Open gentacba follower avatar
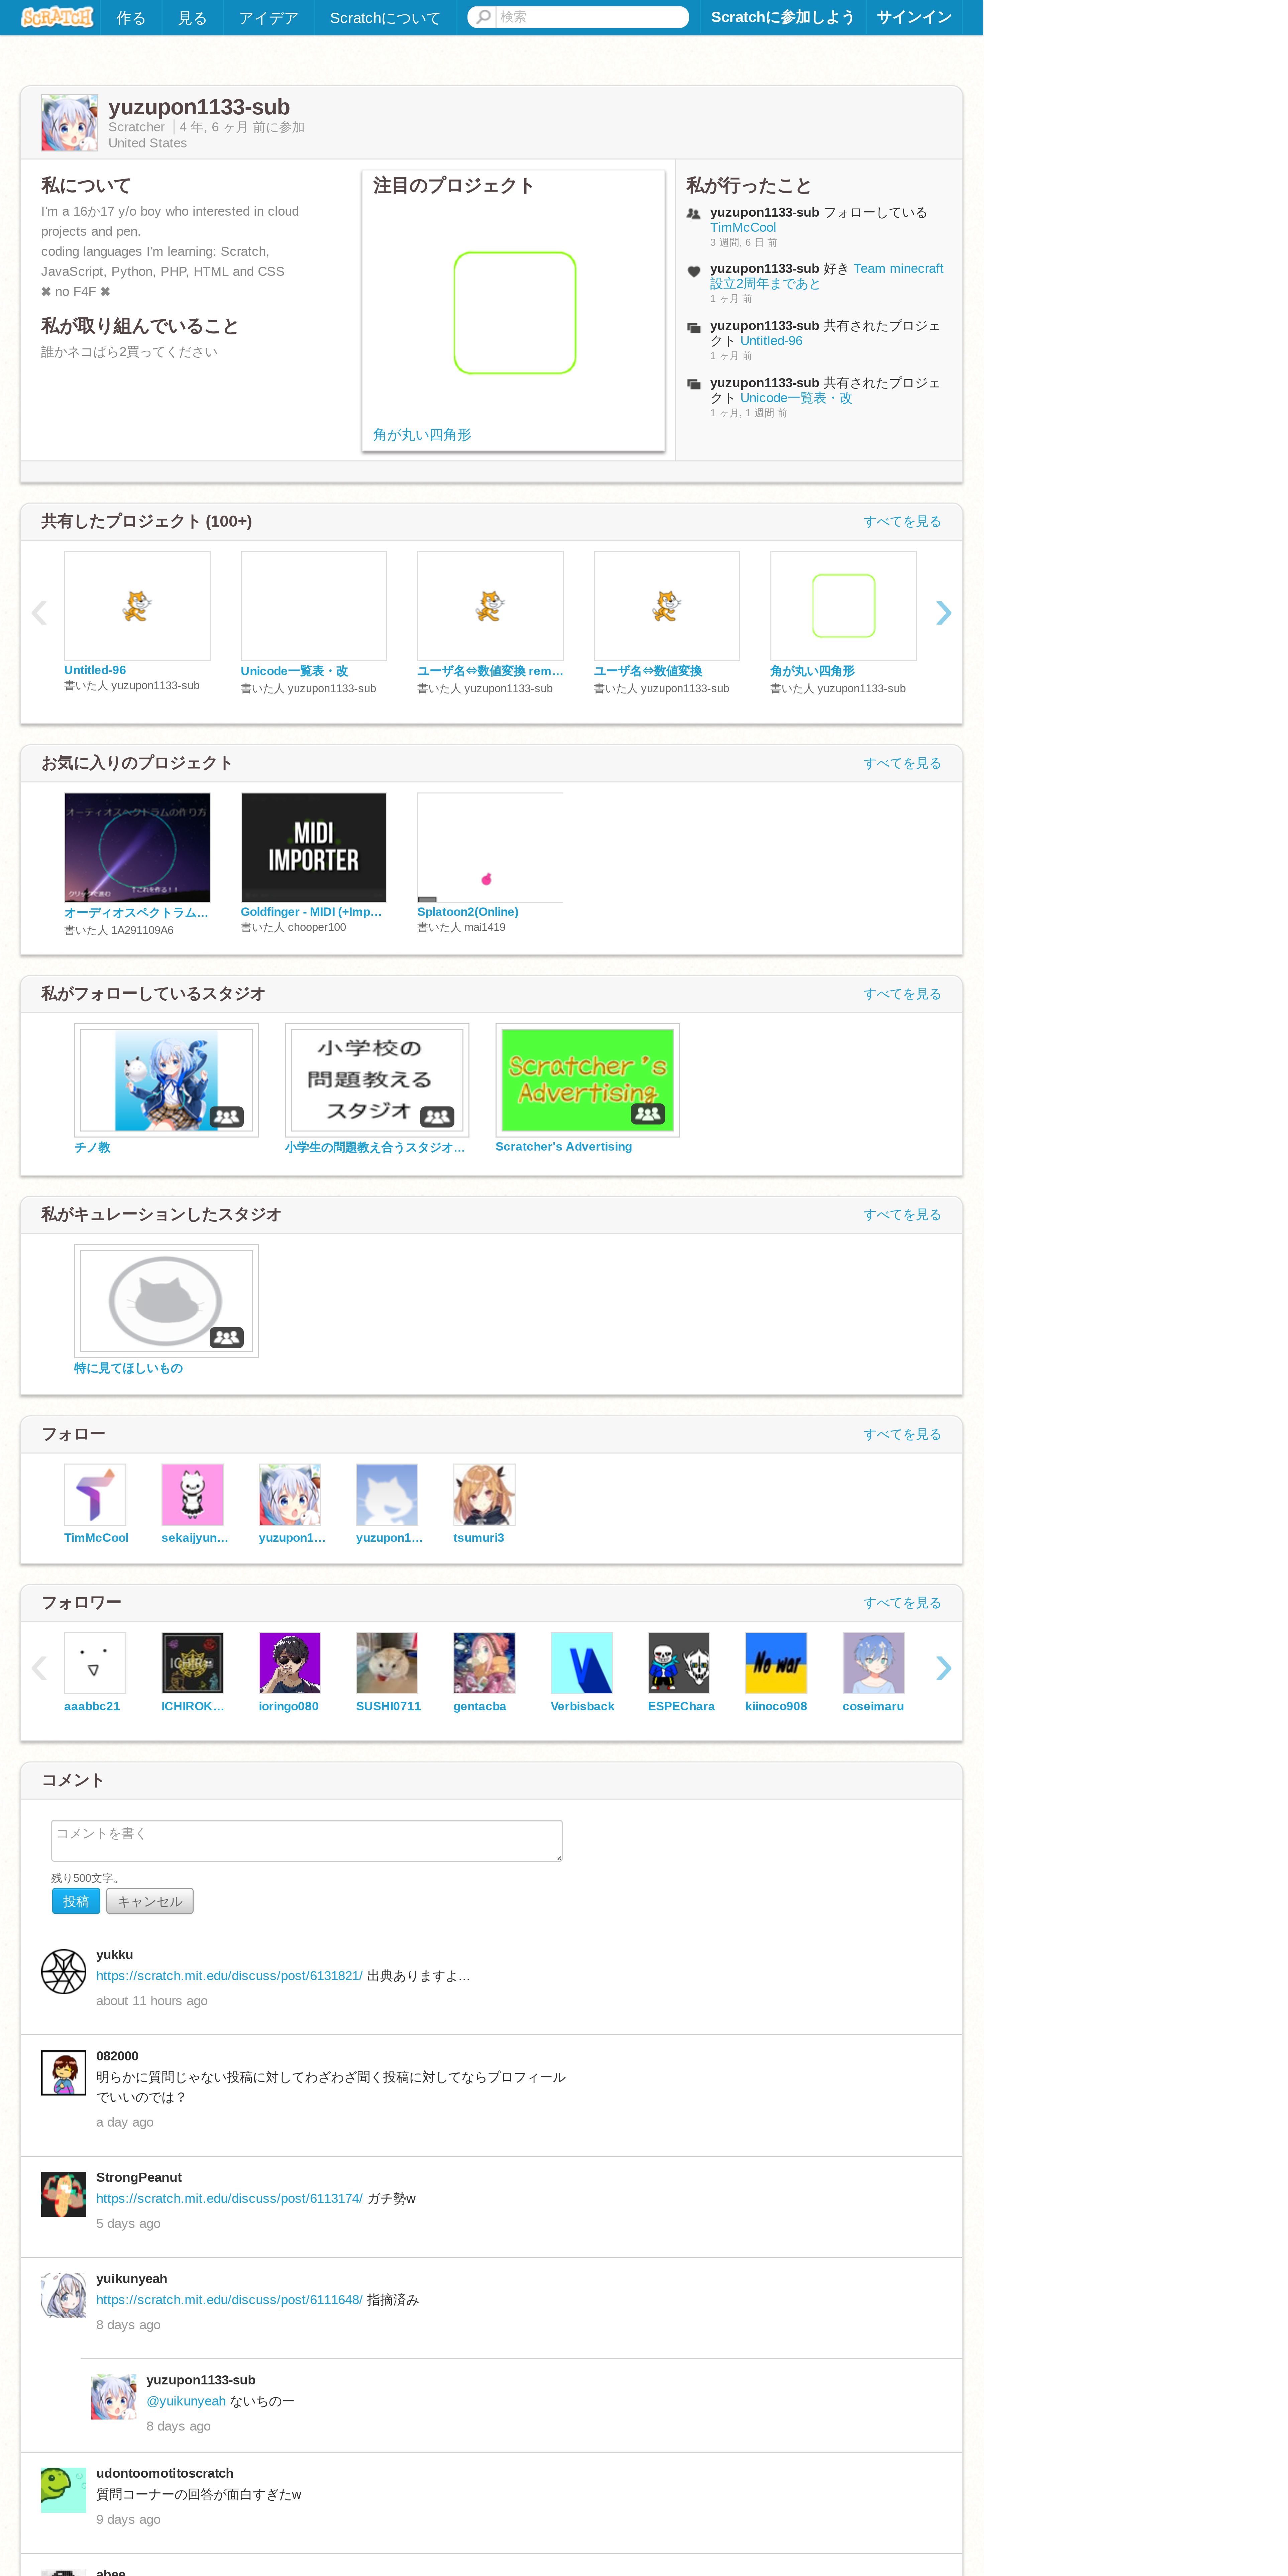 (x=484, y=1663)
